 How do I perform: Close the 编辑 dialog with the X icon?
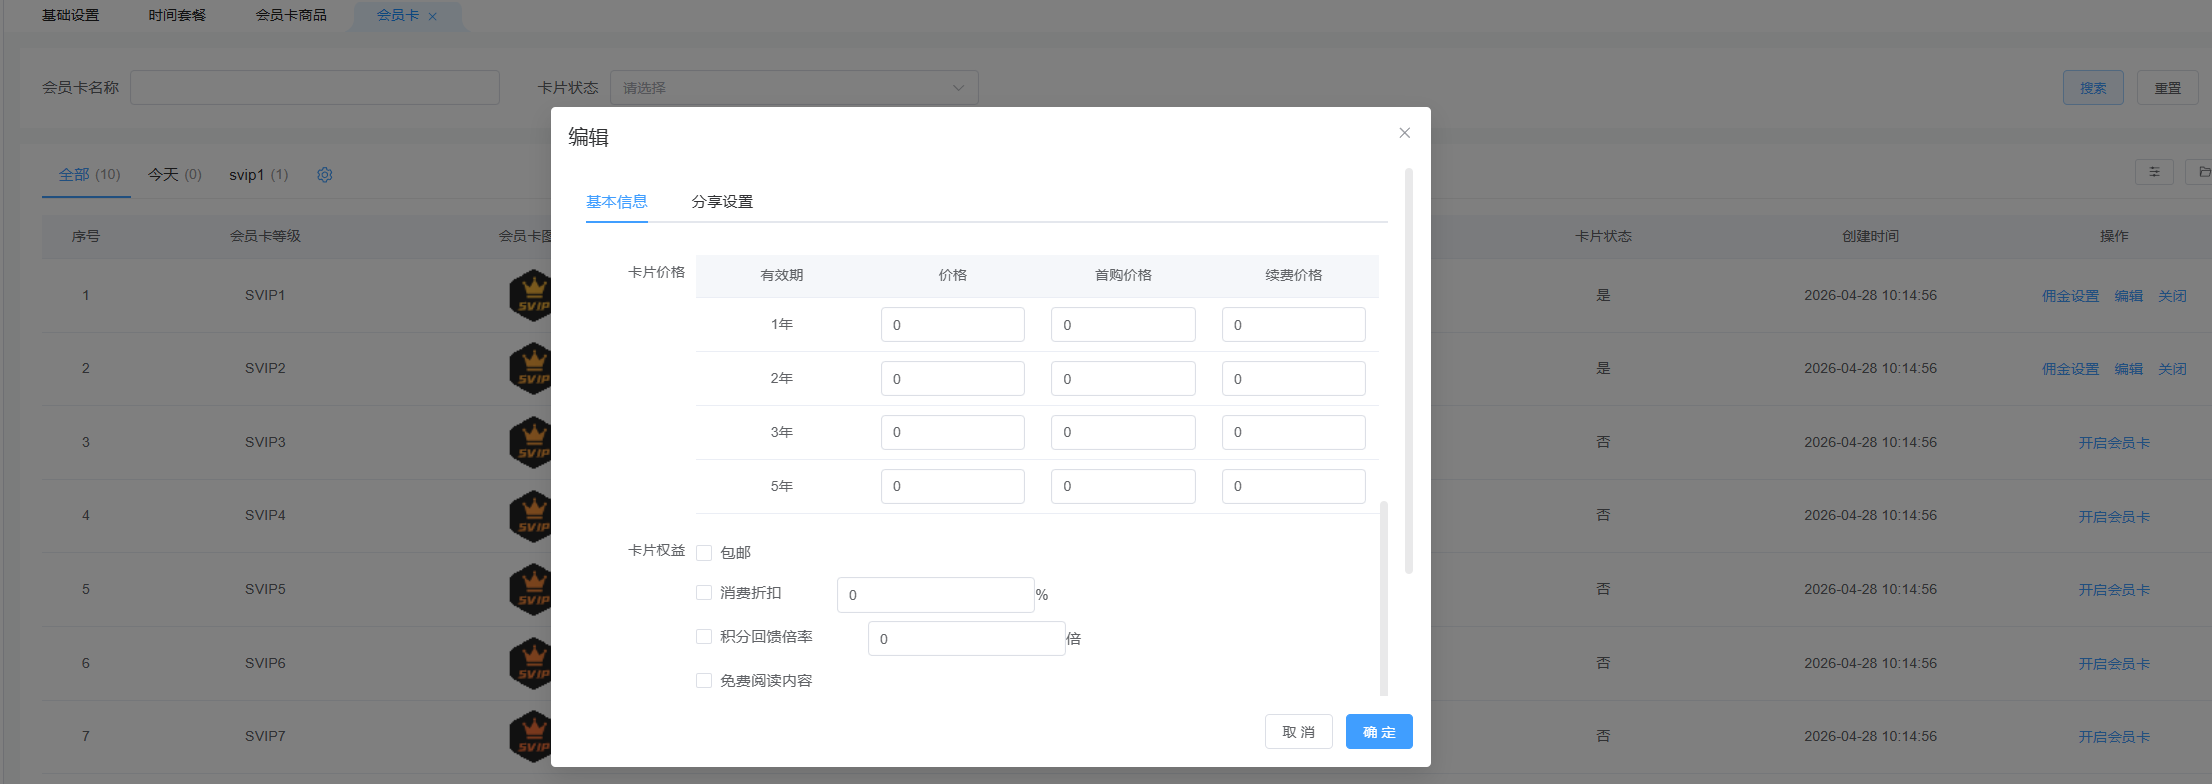pos(1404,133)
